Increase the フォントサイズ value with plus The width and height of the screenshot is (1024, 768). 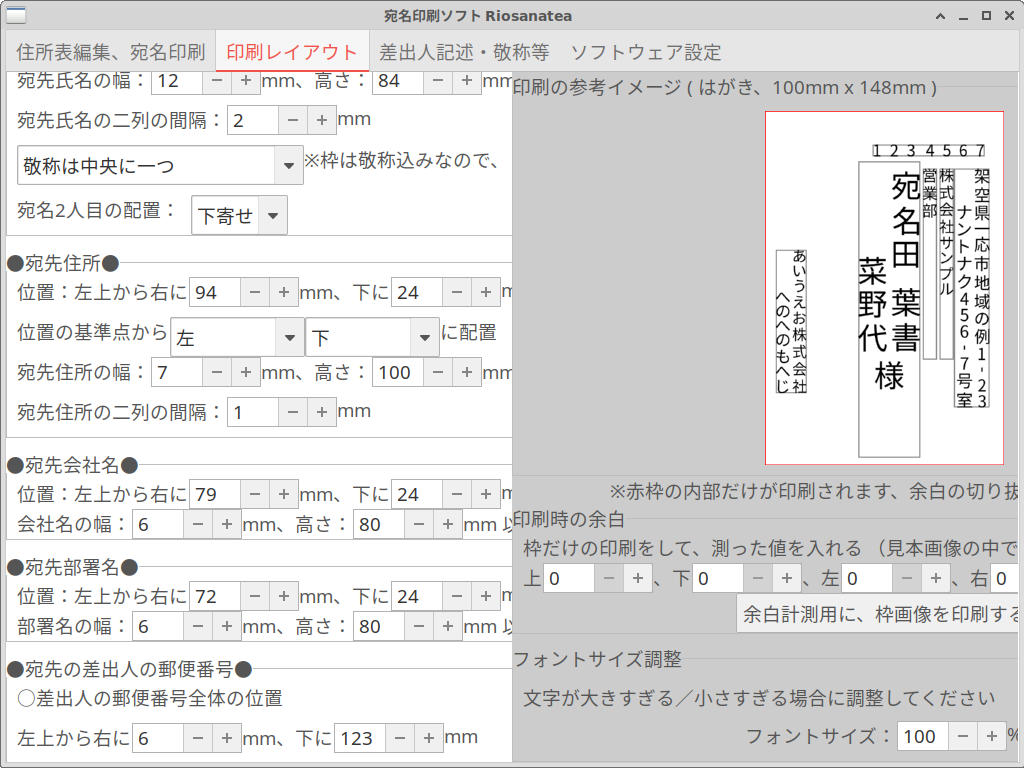(x=992, y=737)
